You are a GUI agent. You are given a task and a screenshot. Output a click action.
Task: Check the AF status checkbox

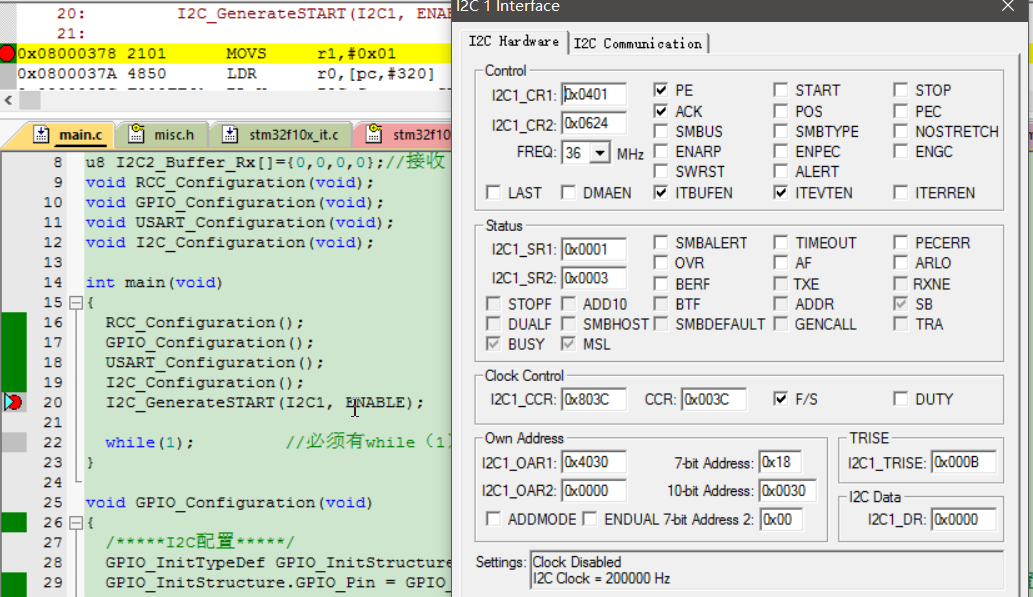click(781, 262)
